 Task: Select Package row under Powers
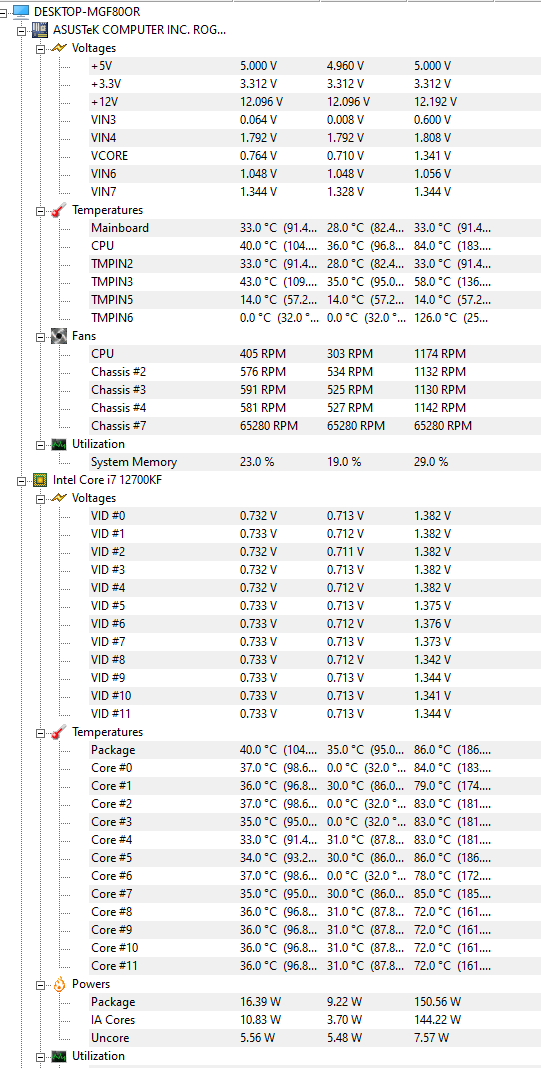pos(314,1002)
